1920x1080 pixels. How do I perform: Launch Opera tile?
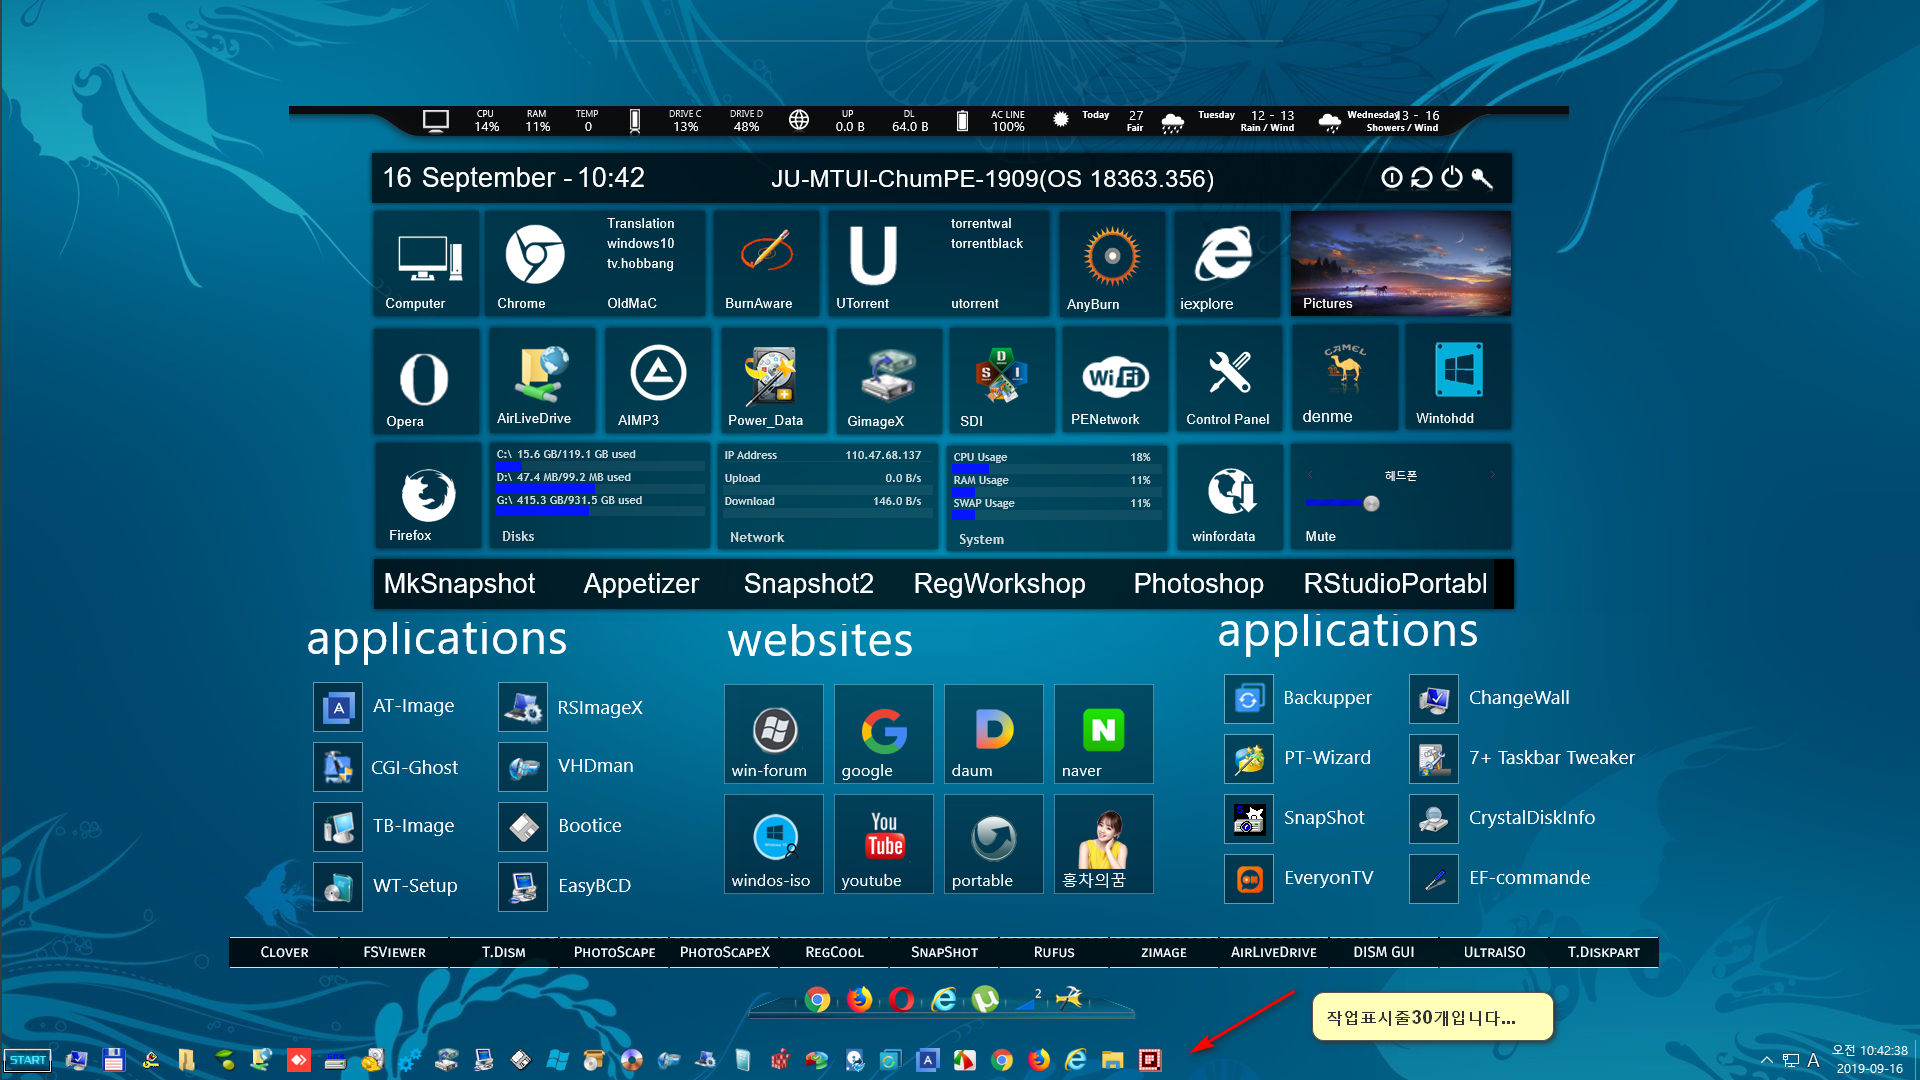[426, 381]
